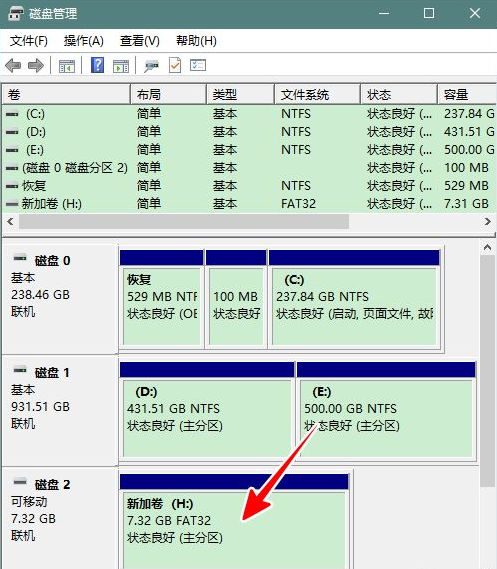Viewport: 497px width, 569px height.
Task: Open the 帮助(H) menu
Action: click(196, 41)
